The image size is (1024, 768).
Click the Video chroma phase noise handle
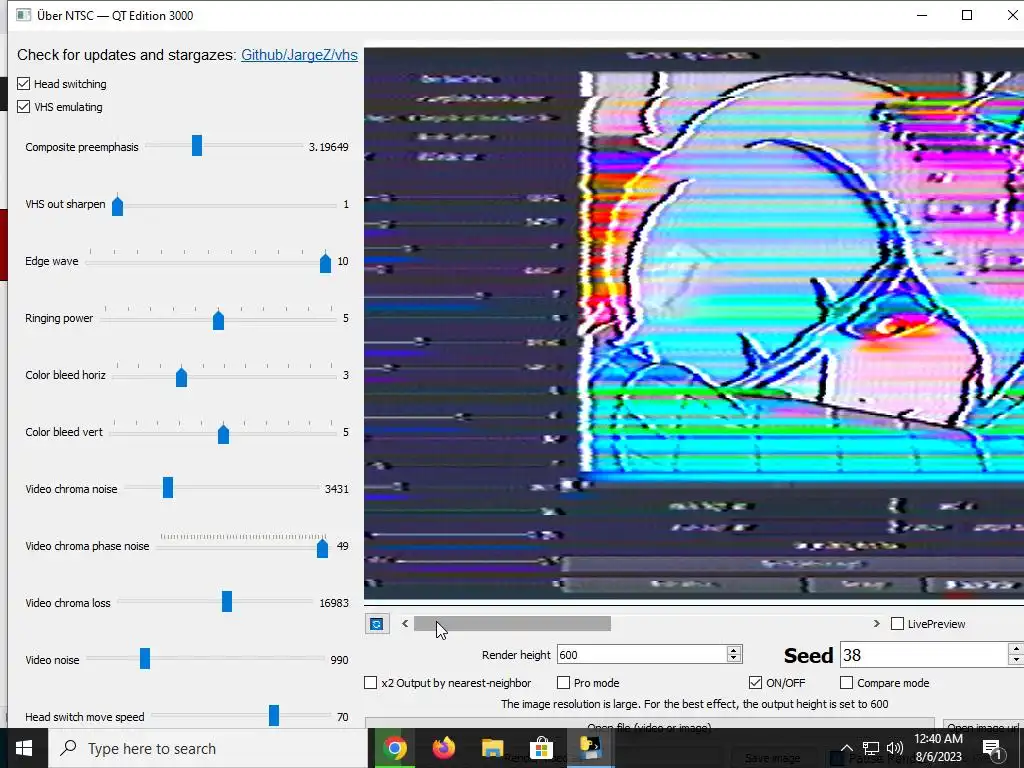click(322, 547)
